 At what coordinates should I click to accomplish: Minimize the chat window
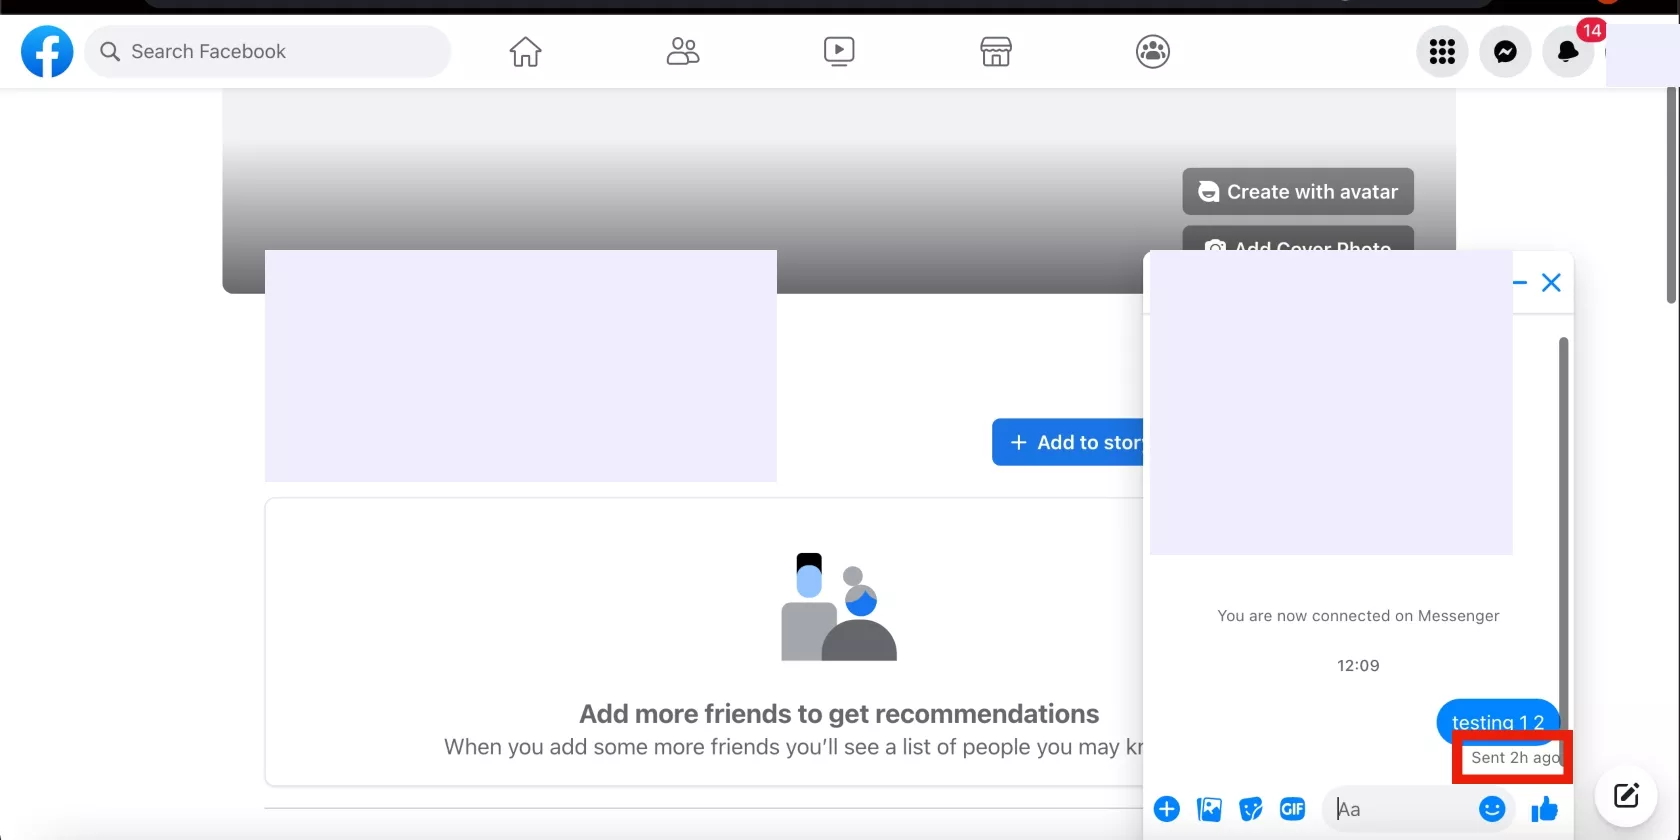point(1520,283)
